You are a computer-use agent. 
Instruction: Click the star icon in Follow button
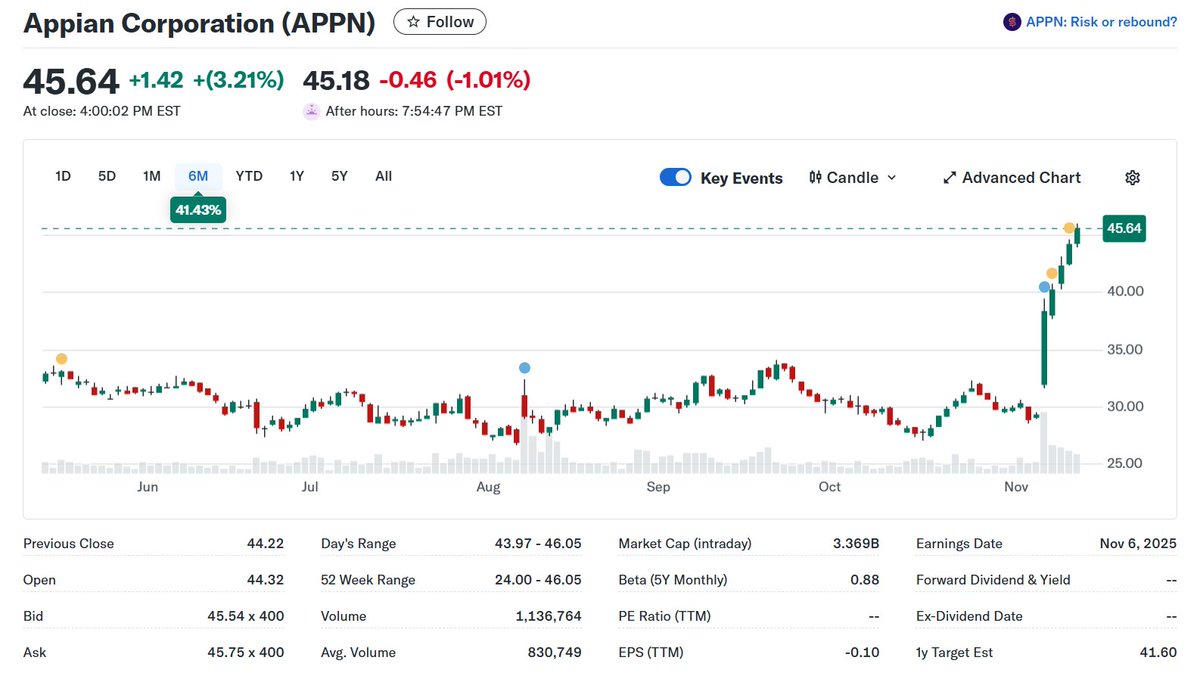[414, 21]
